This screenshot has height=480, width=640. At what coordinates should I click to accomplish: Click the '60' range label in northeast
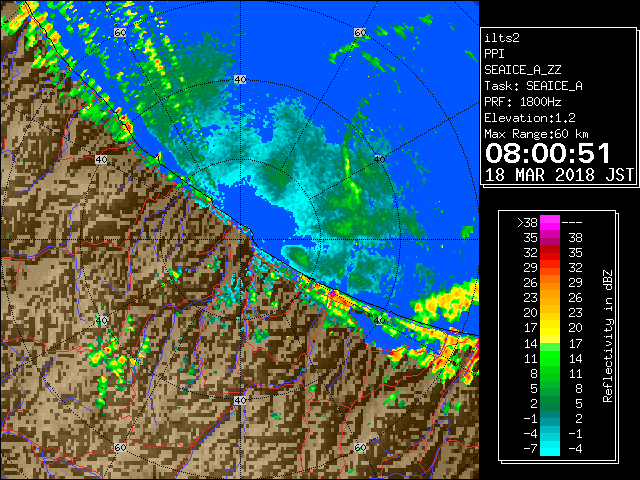(360, 32)
